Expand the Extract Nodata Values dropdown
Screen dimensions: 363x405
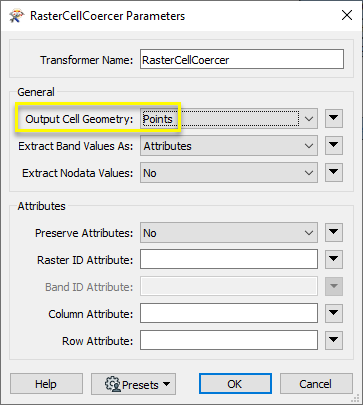pyautogui.click(x=229, y=173)
